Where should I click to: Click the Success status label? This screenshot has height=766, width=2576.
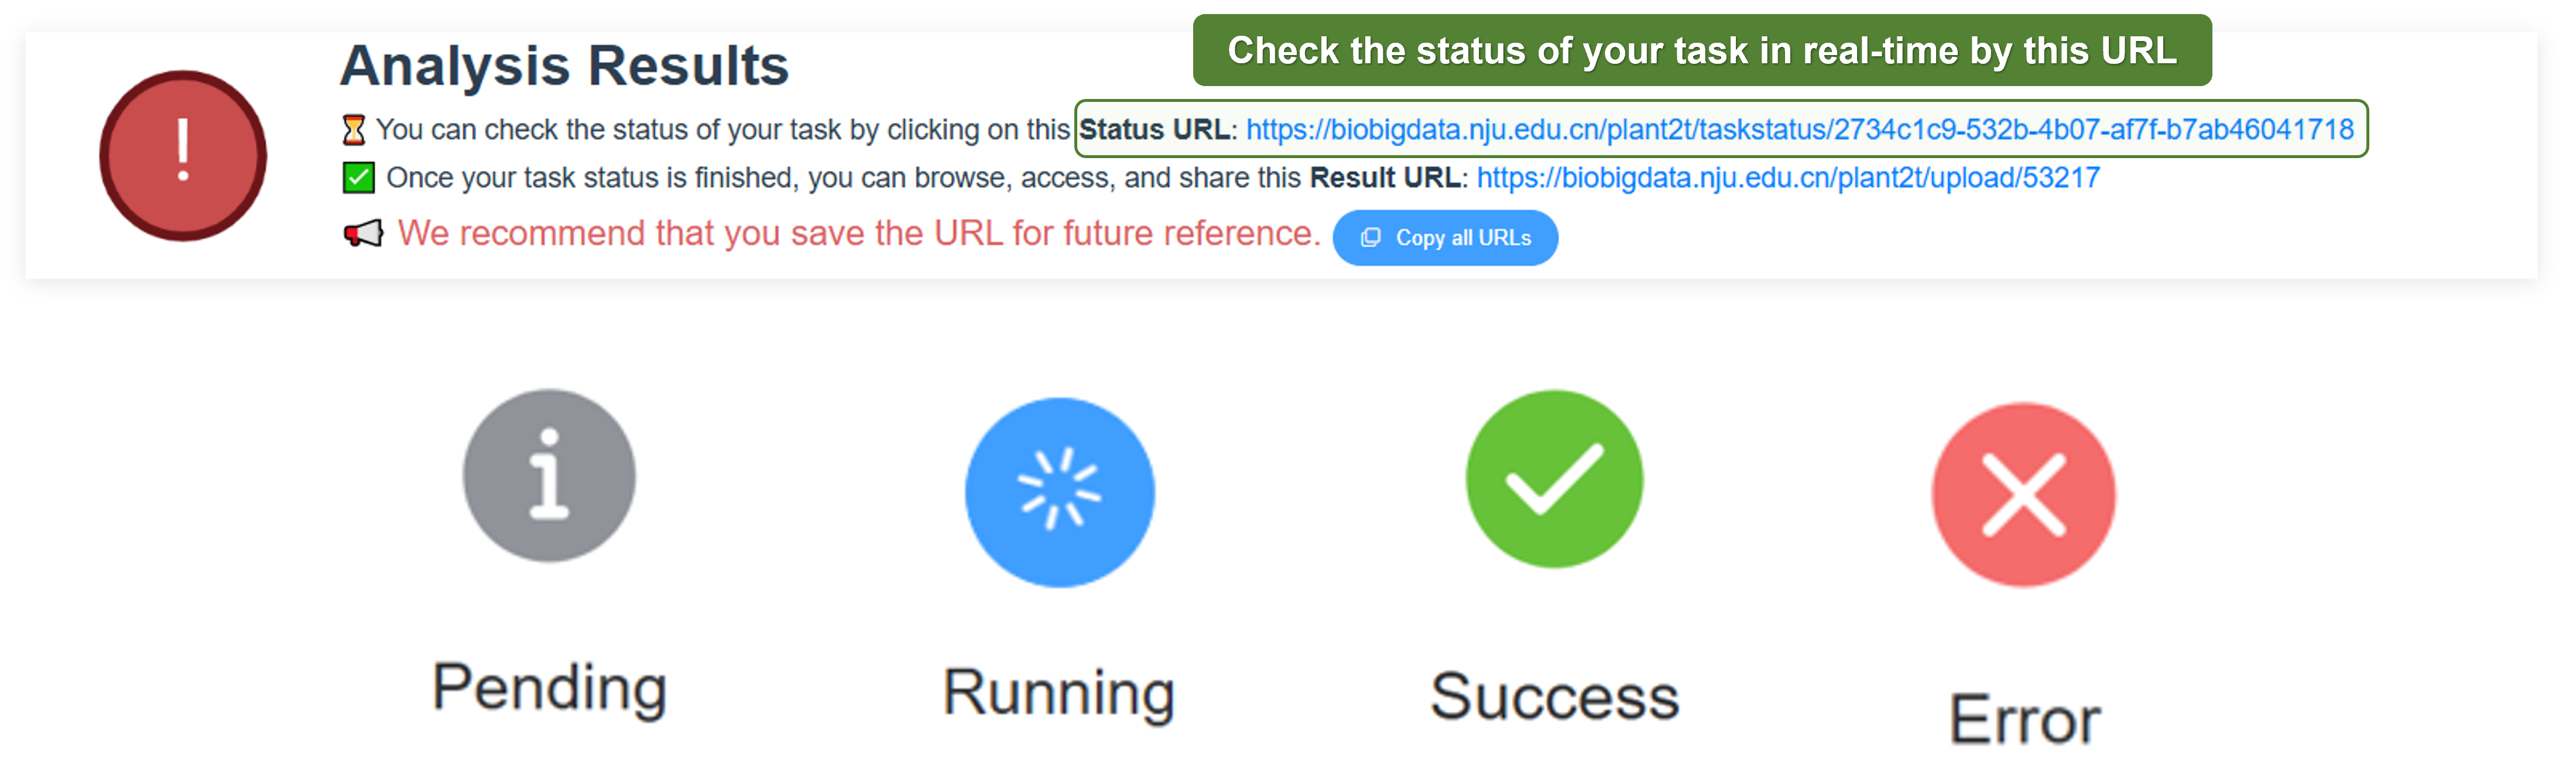click(1554, 696)
